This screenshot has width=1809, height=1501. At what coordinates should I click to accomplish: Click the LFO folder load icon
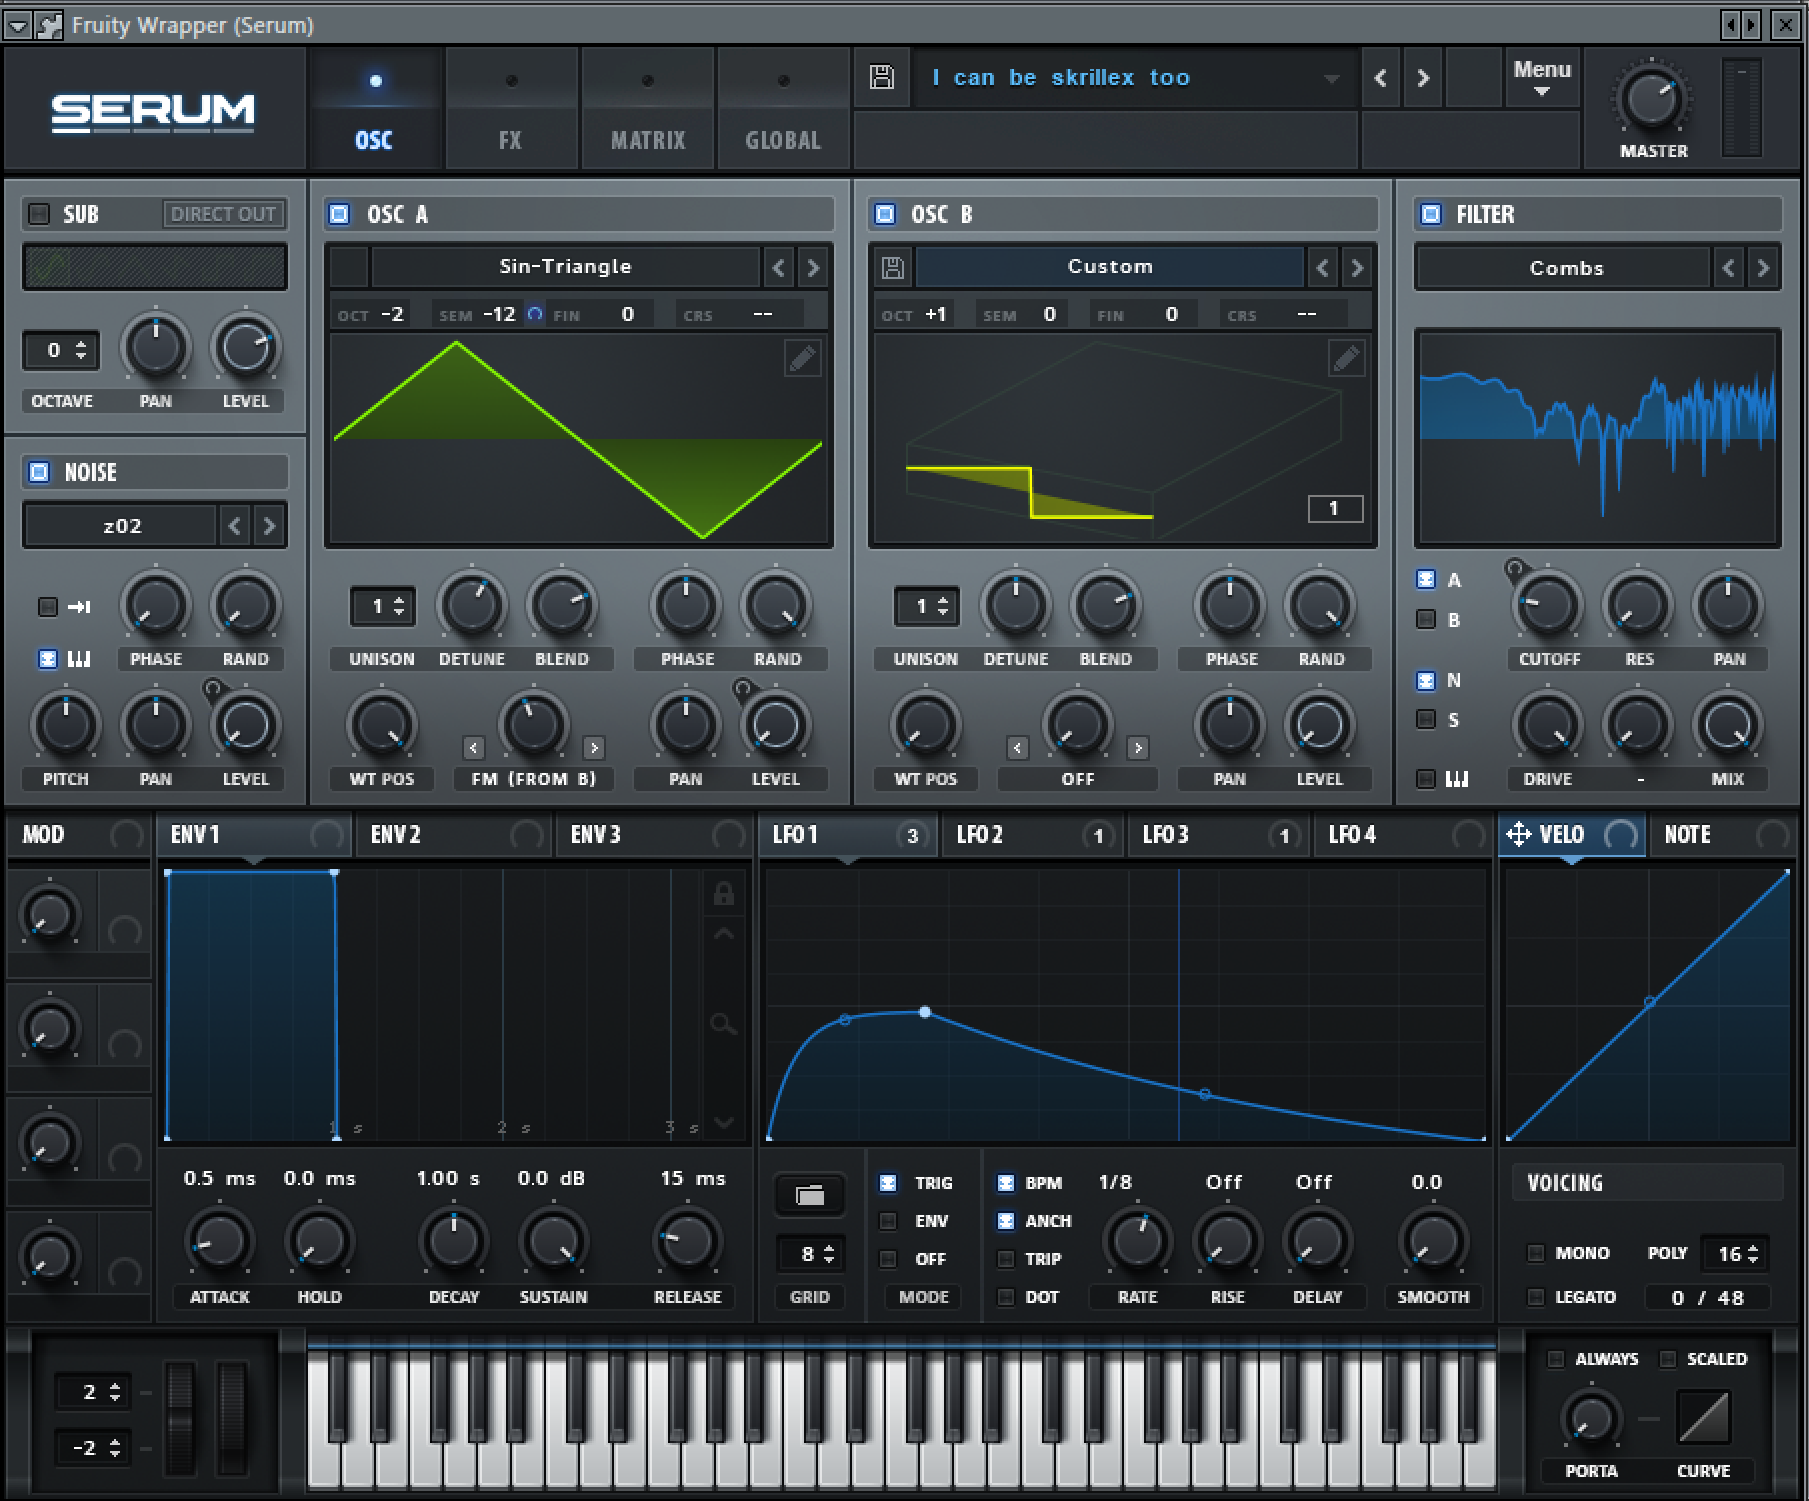pyautogui.click(x=810, y=1194)
